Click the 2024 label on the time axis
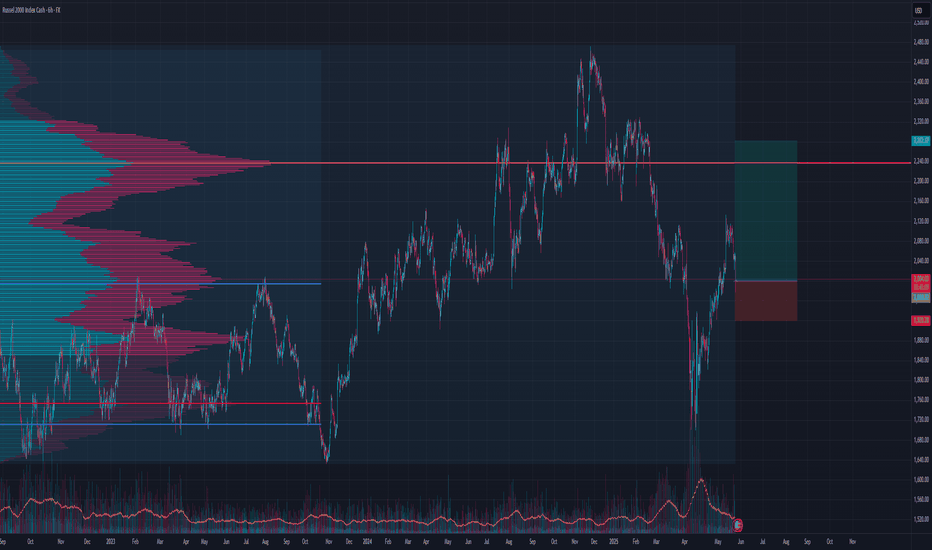932x550 pixels. [x=367, y=542]
